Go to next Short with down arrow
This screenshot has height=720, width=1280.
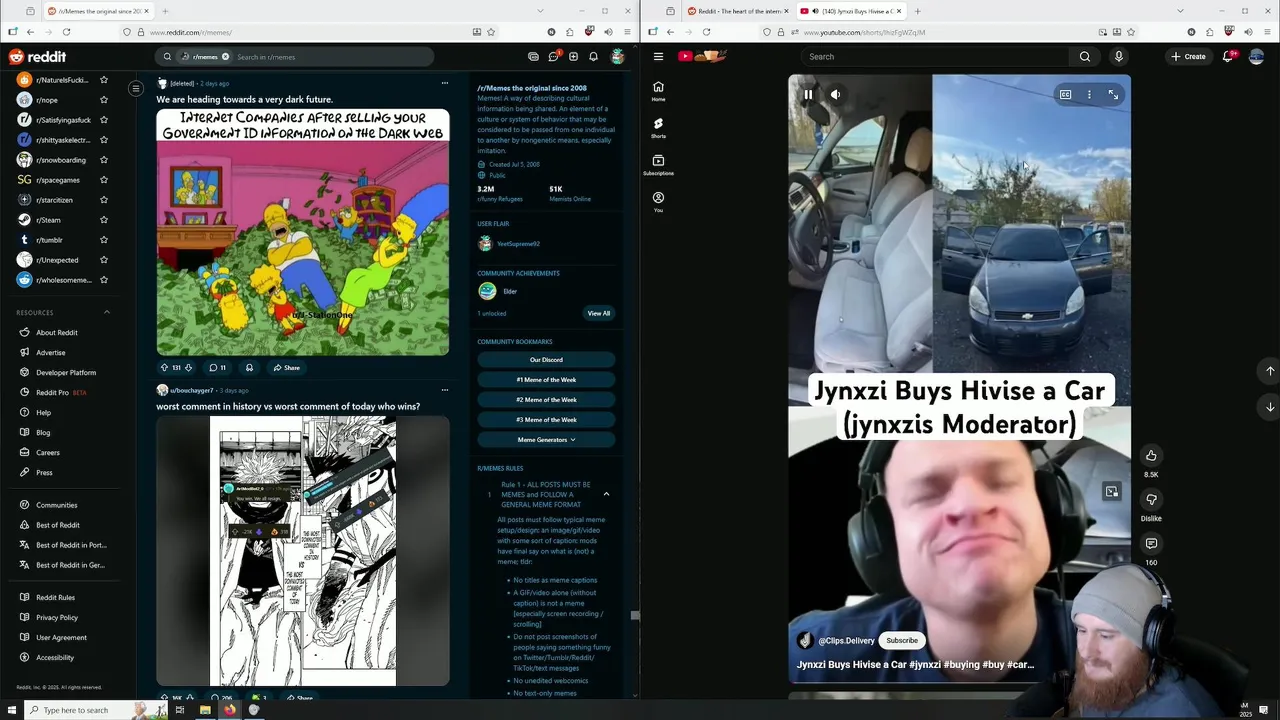1270,407
